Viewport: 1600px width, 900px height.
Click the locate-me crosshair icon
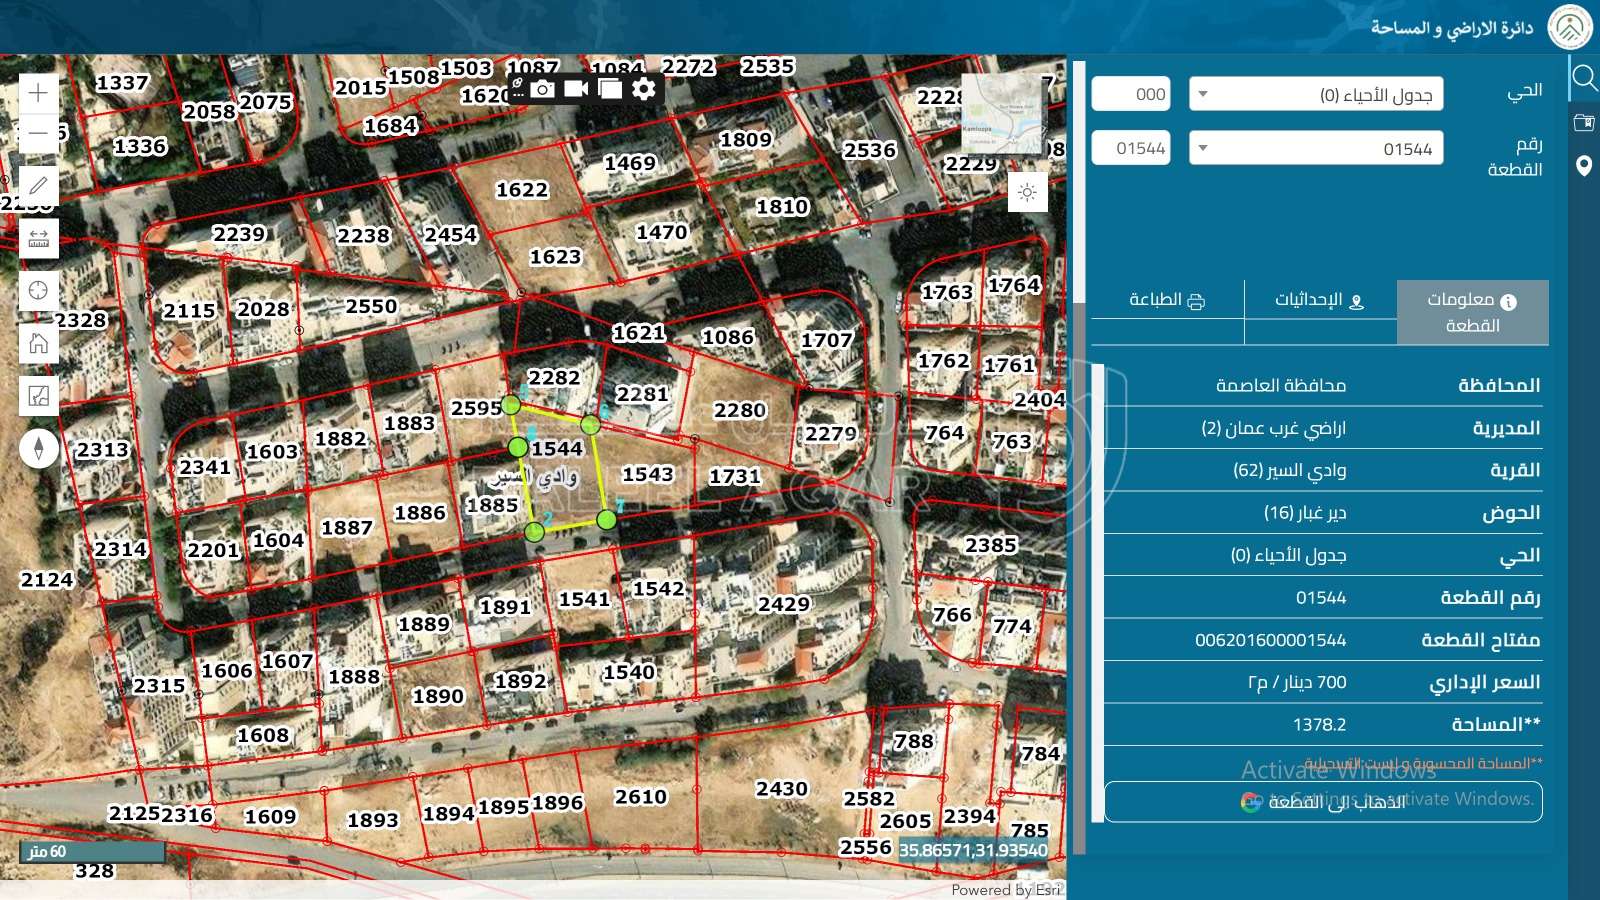38,290
